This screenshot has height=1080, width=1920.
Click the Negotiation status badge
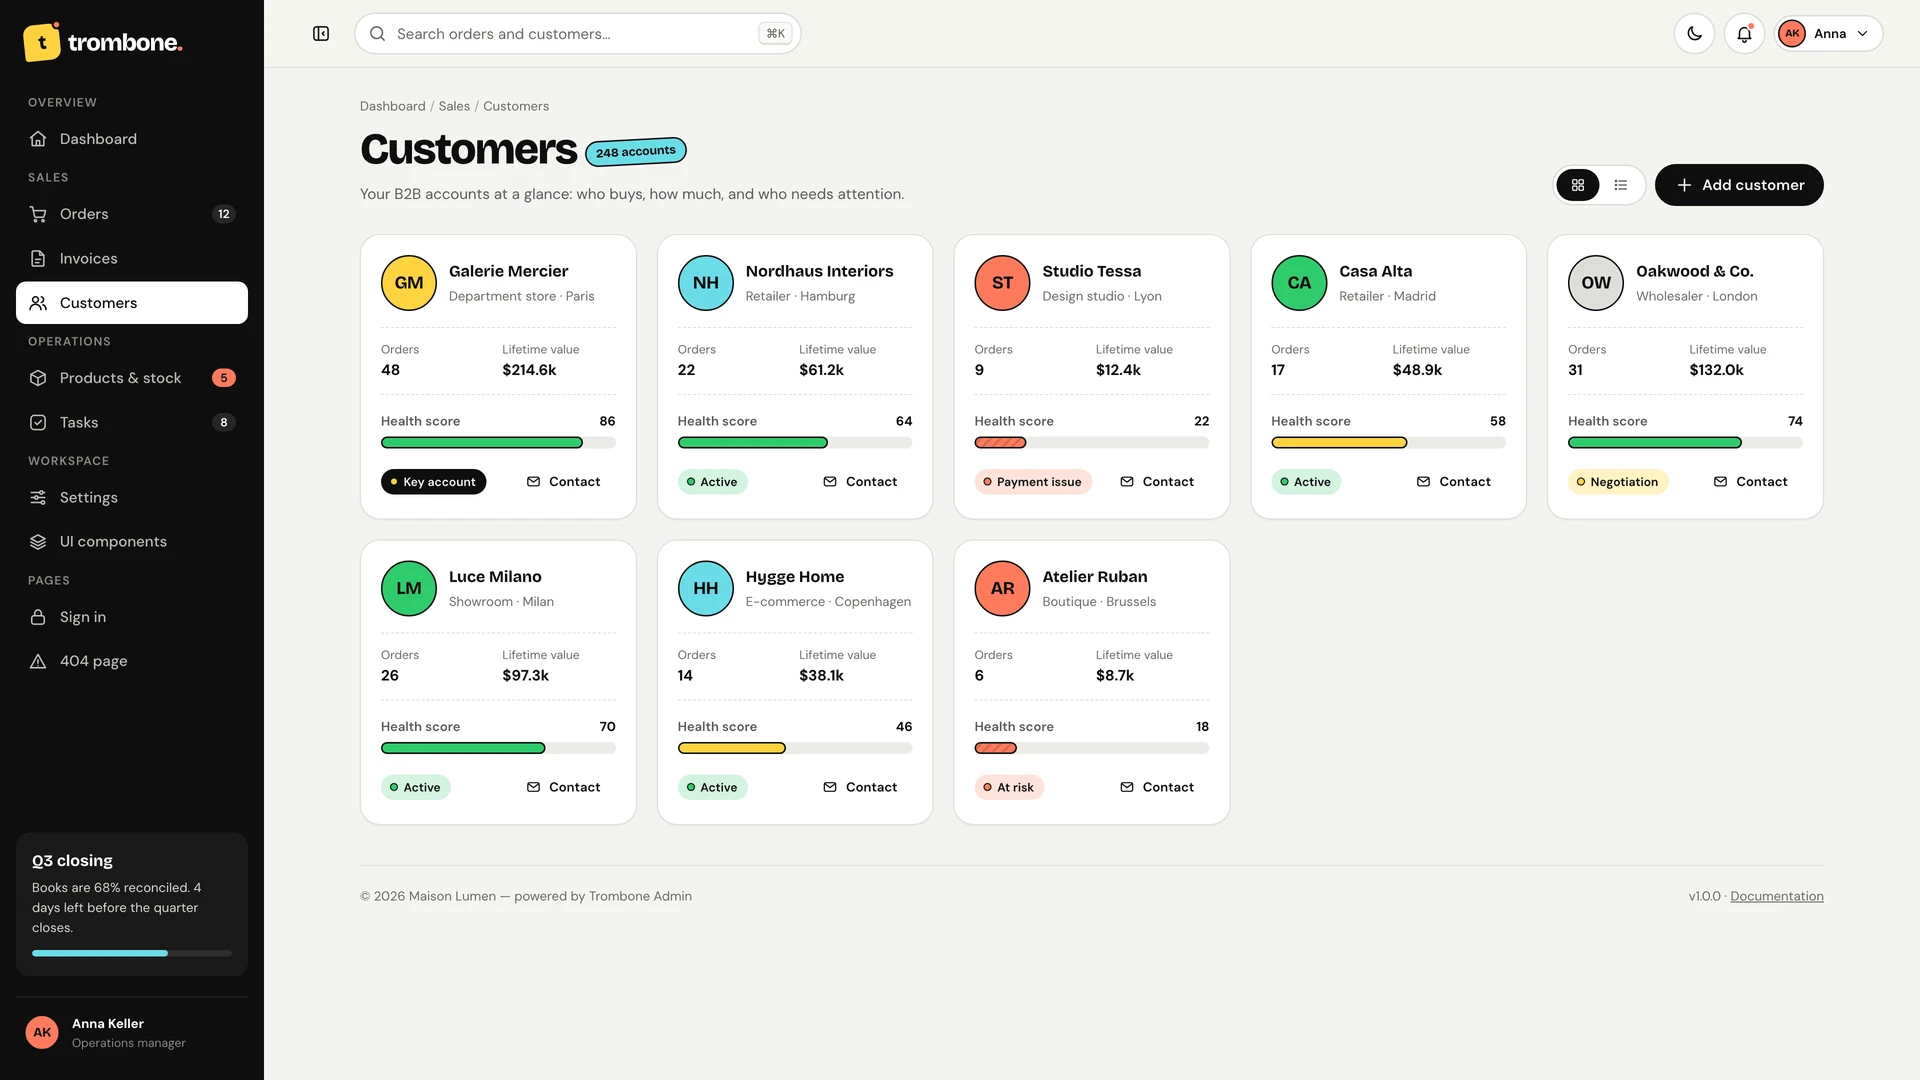click(1618, 482)
